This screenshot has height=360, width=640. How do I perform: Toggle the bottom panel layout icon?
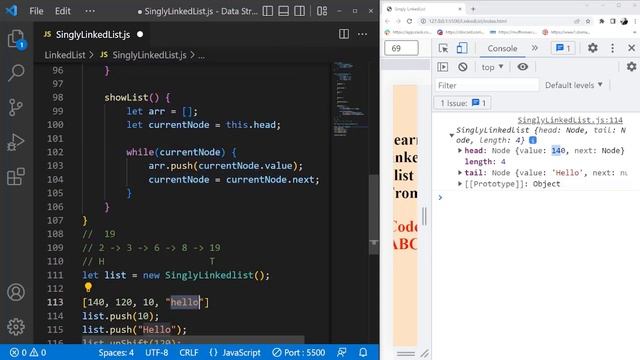(x=284, y=11)
